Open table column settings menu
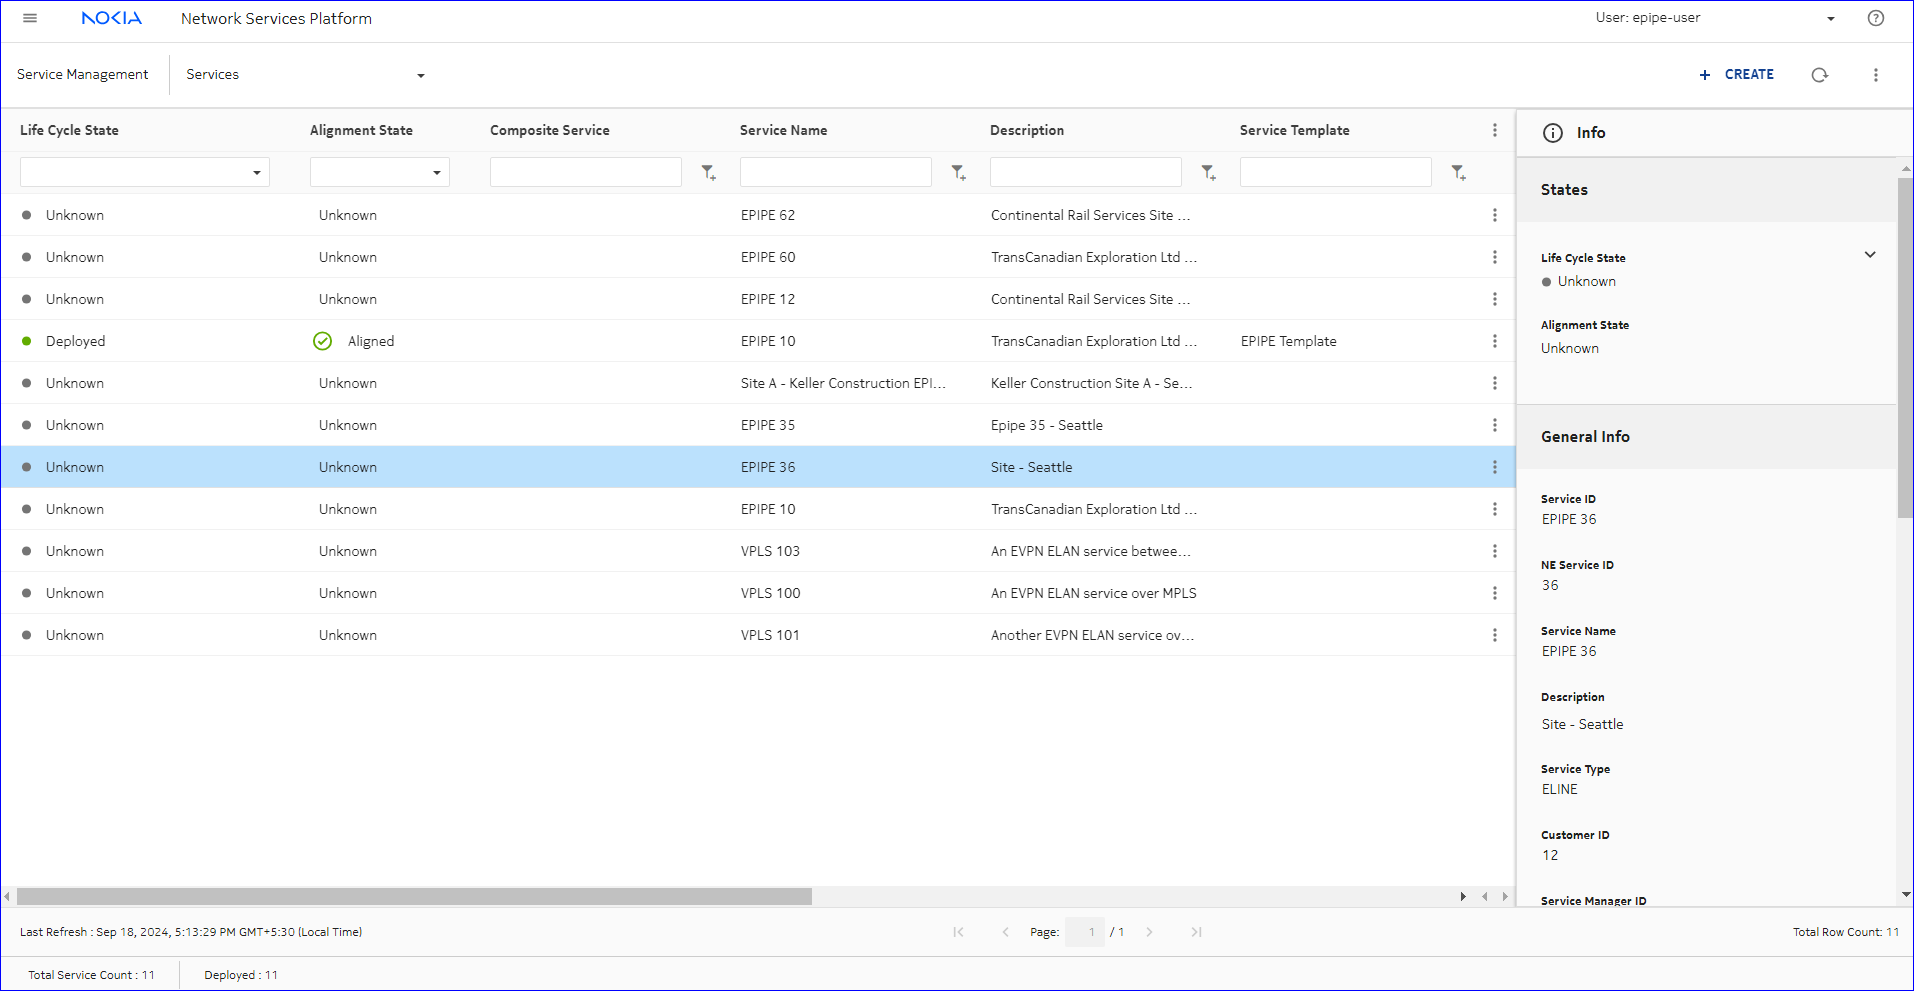This screenshot has height=991, width=1914. coord(1494,130)
